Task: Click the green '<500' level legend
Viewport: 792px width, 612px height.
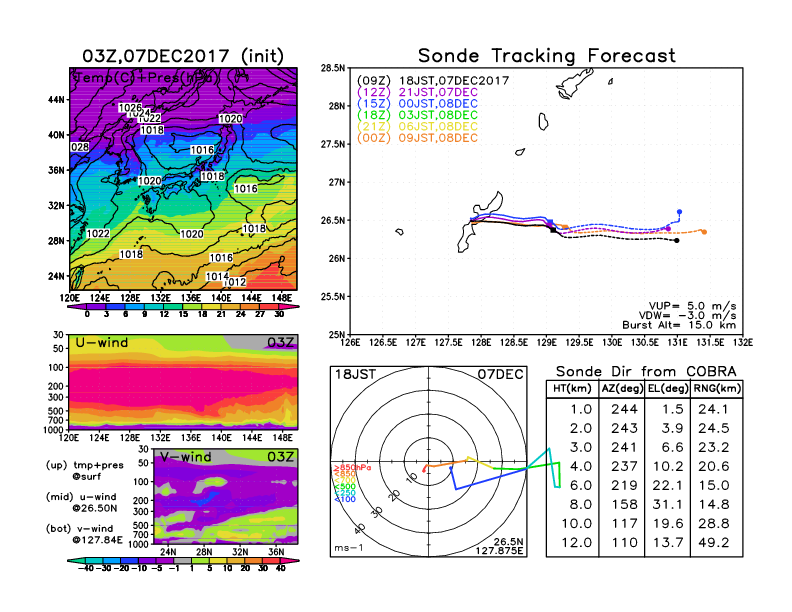Action: (x=344, y=486)
